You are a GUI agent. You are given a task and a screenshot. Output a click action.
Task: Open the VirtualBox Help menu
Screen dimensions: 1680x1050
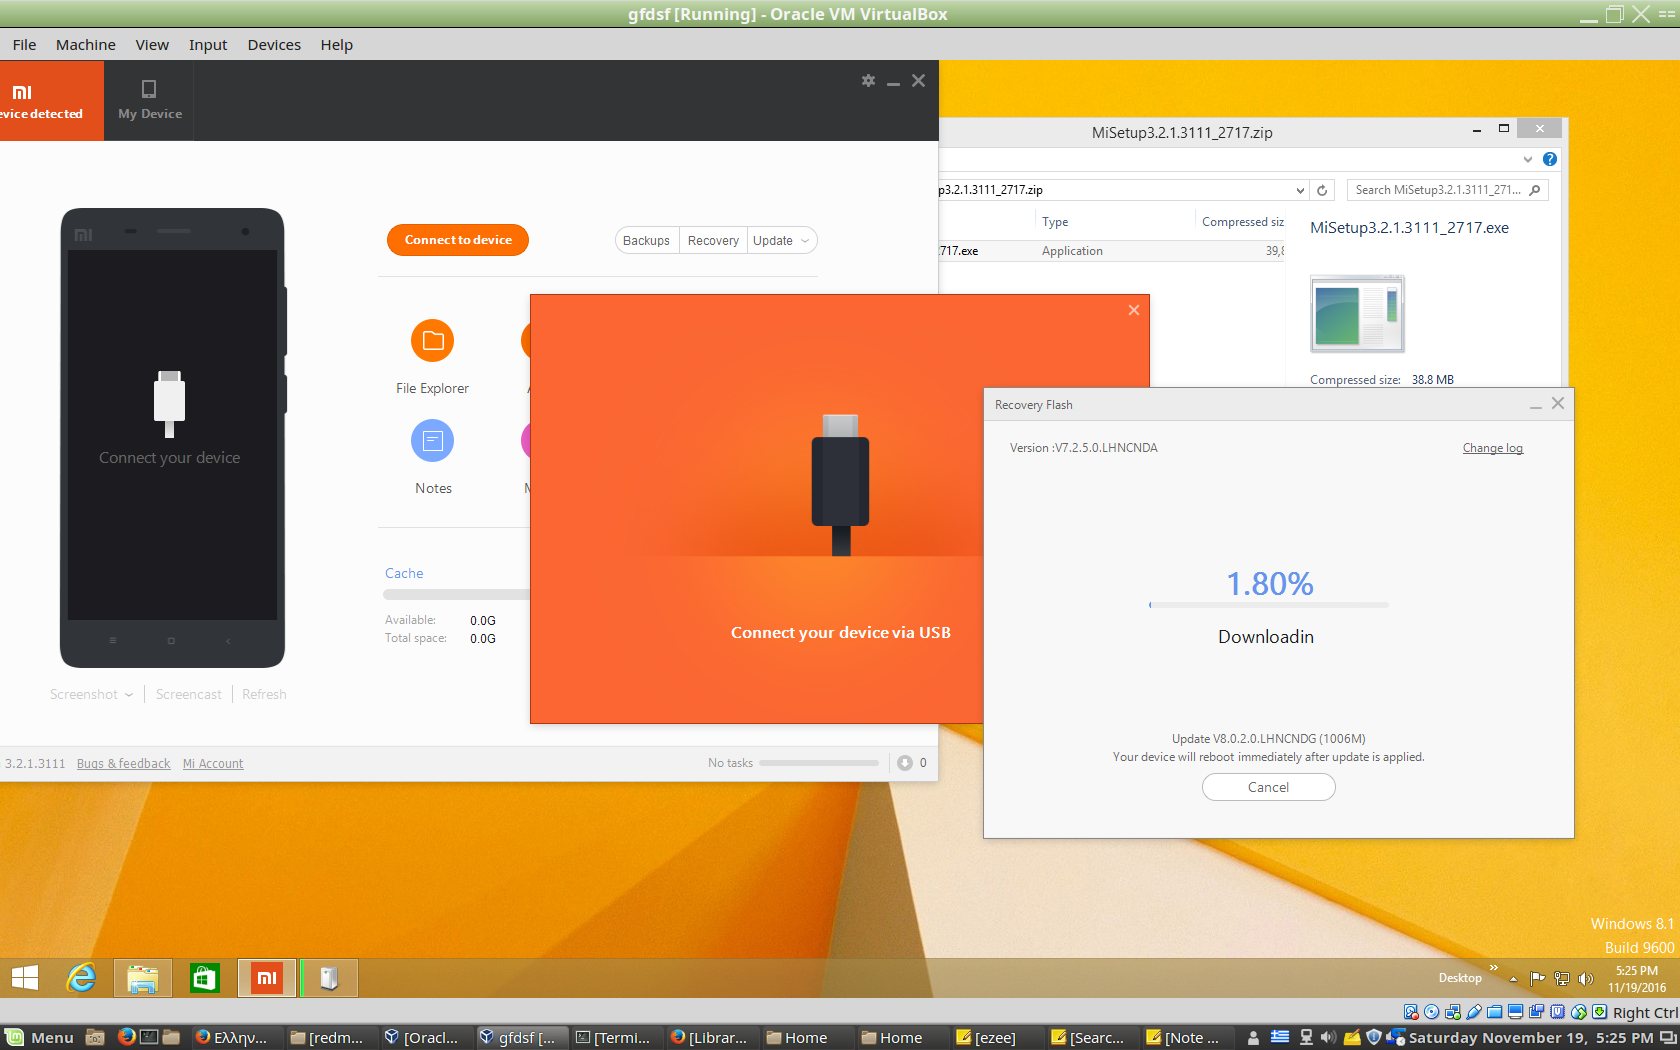tap(337, 45)
